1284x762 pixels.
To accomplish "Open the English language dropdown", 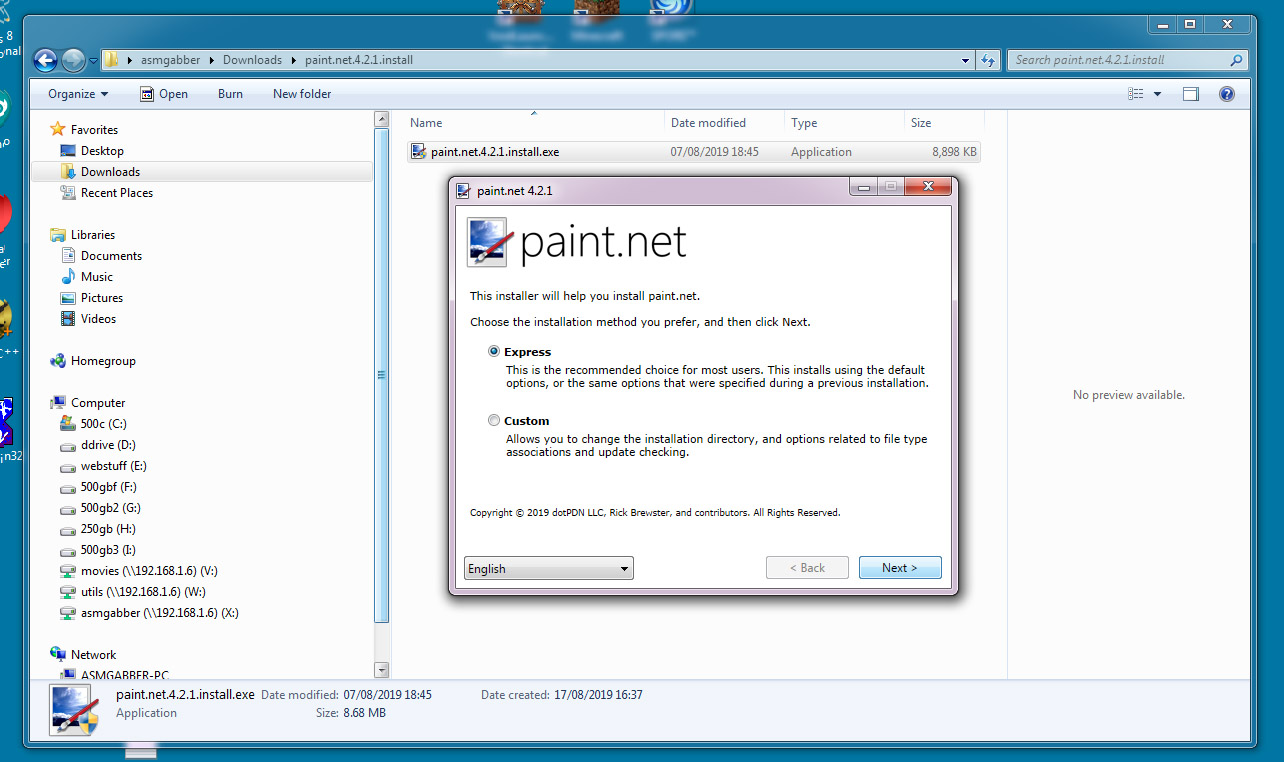I will (548, 567).
